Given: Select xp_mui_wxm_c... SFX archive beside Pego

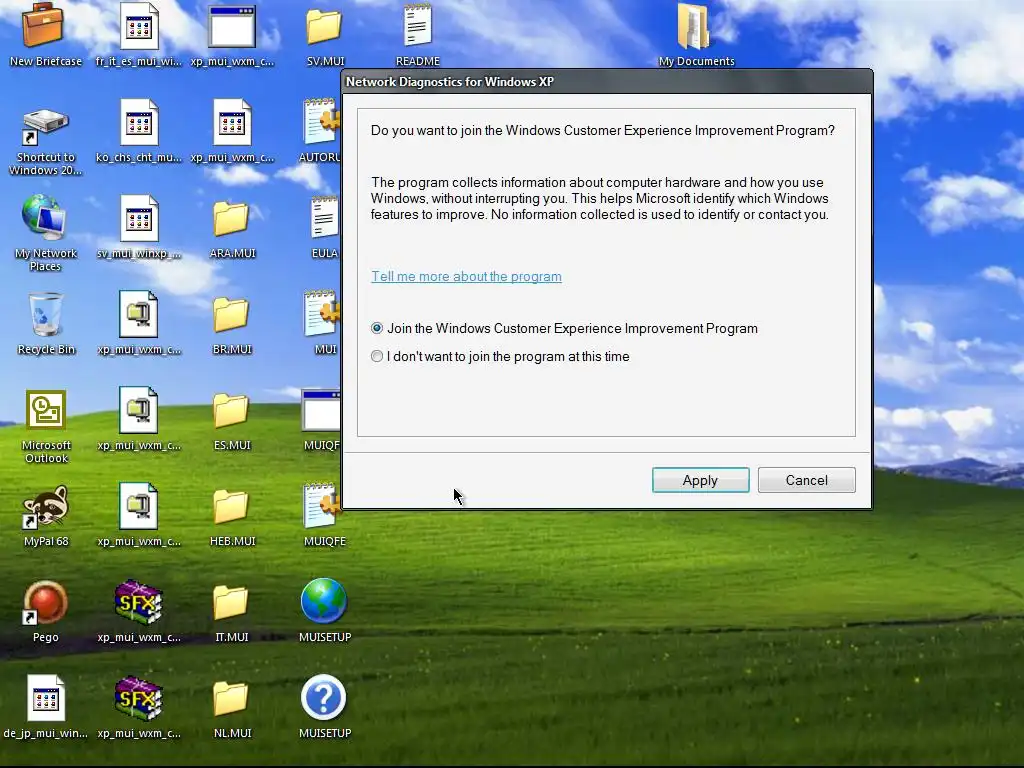Looking at the screenshot, I should (138, 602).
